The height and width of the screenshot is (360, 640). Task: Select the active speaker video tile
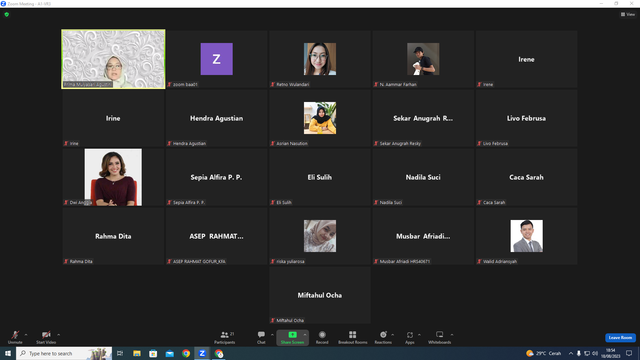coord(113,59)
